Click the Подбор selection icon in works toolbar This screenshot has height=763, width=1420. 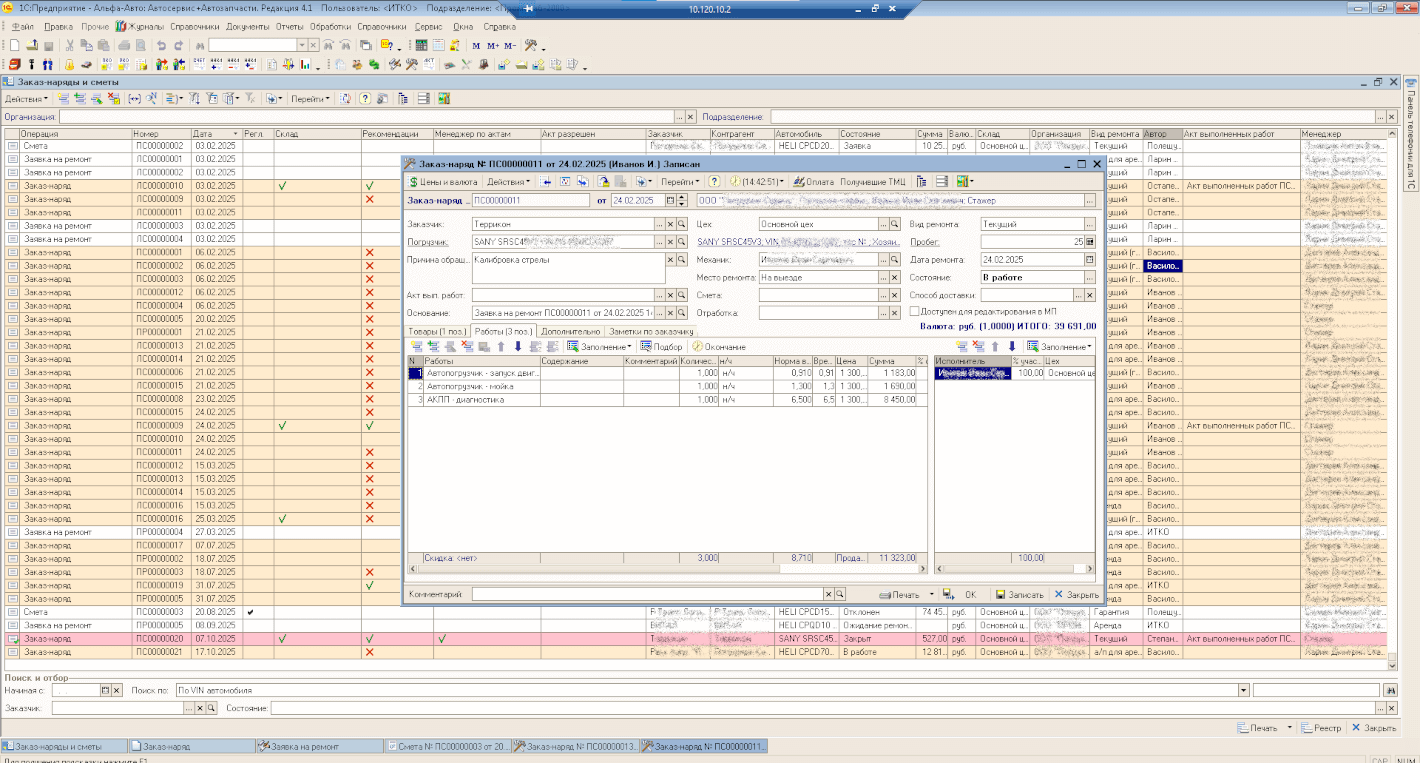[647, 347]
